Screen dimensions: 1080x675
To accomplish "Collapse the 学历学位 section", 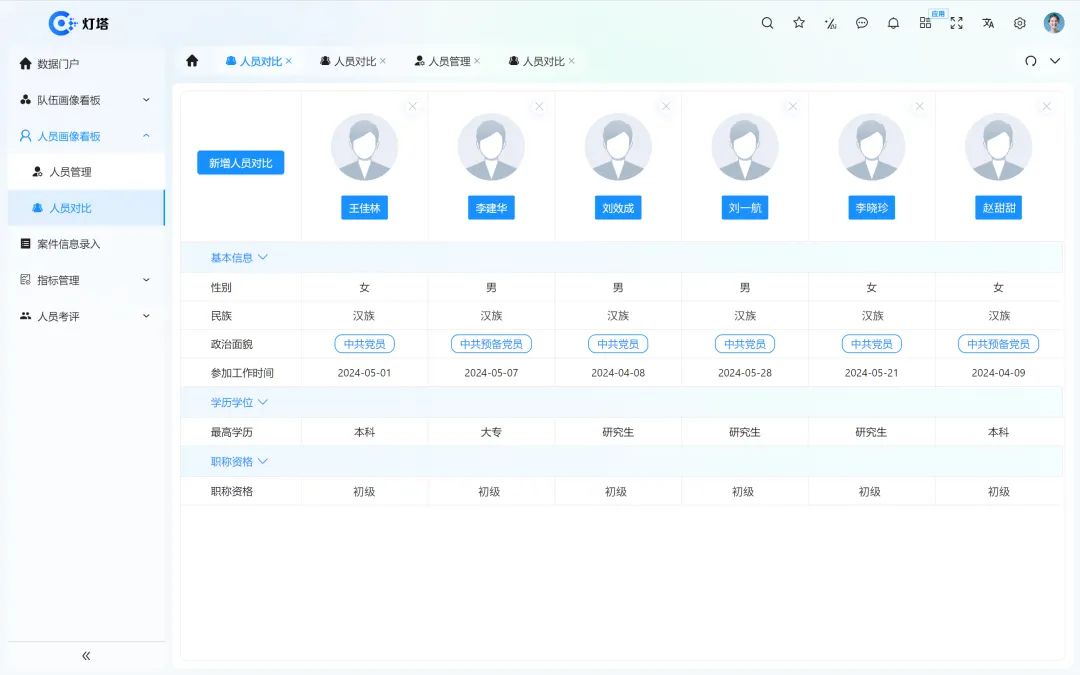I will pyautogui.click(x=238, y=402).
